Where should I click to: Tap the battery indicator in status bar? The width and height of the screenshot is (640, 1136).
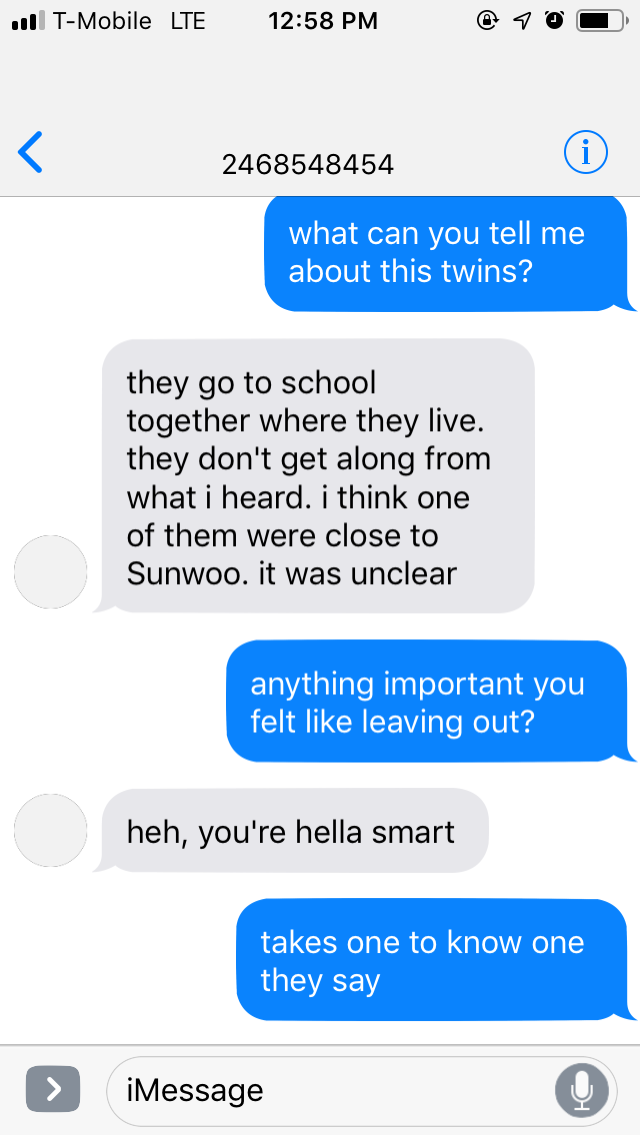click(x=602, y=21)
